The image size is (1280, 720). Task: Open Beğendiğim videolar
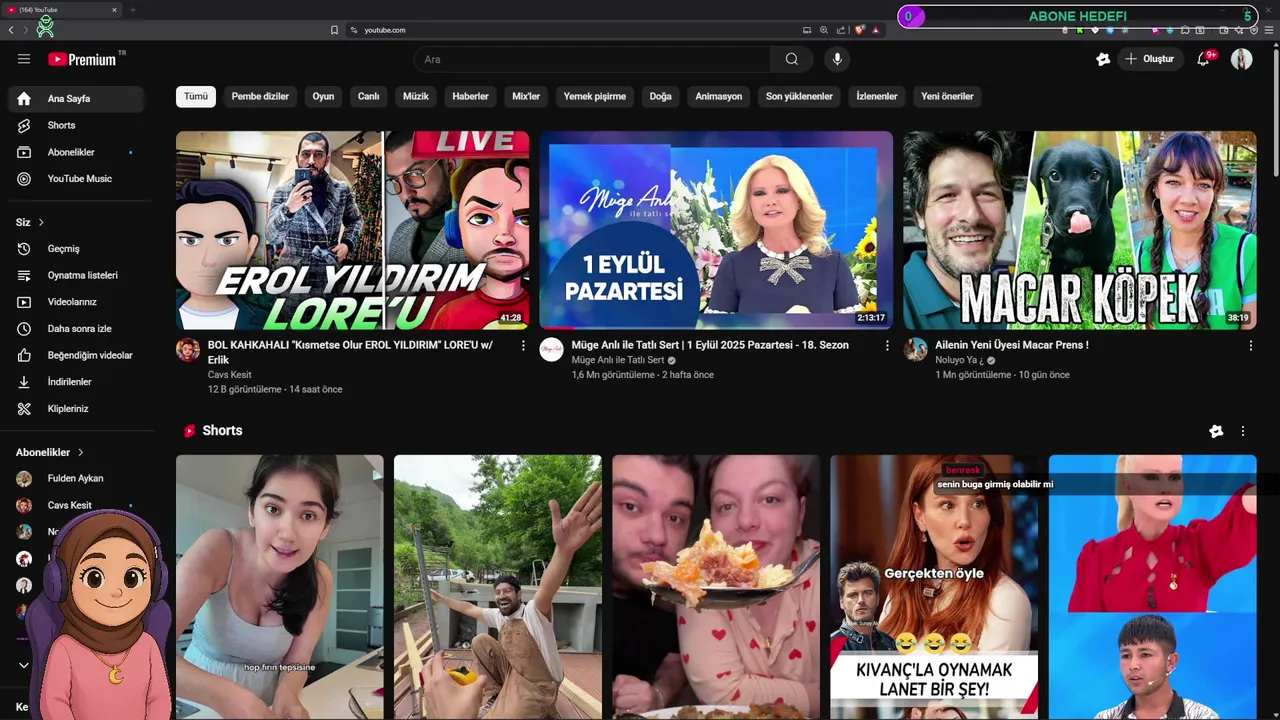[x=76, y=355]
